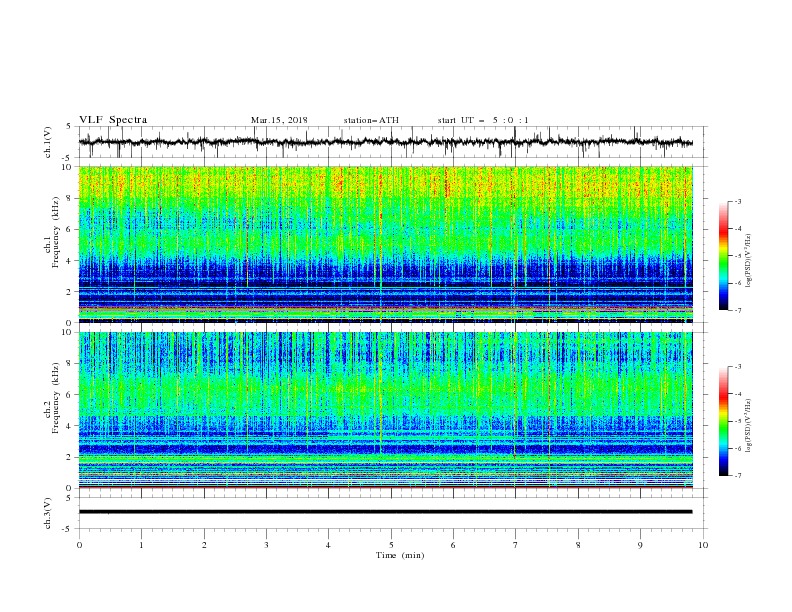Click the "station=ATH" header label

pos(371,120)
